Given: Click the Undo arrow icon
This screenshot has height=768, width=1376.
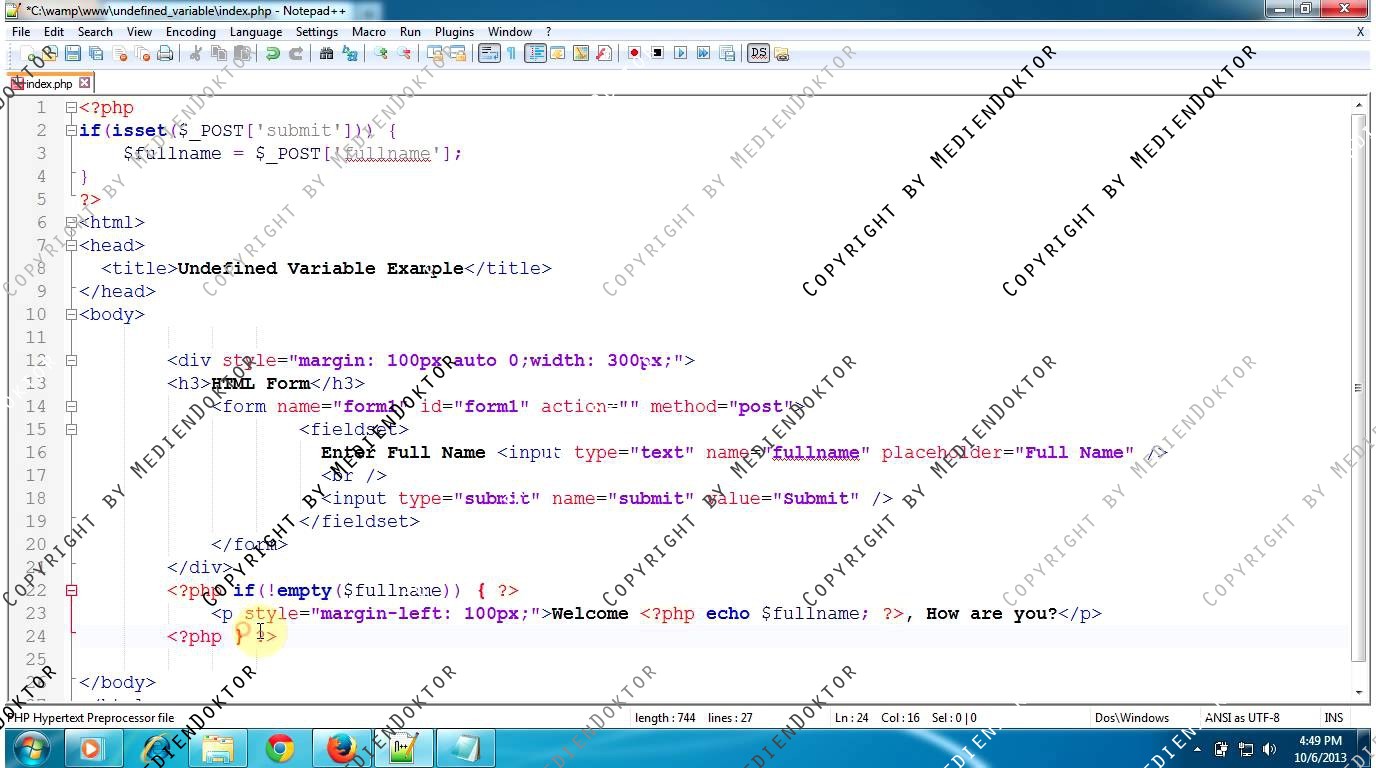Looking at the screenshot, I should [272, 54].
